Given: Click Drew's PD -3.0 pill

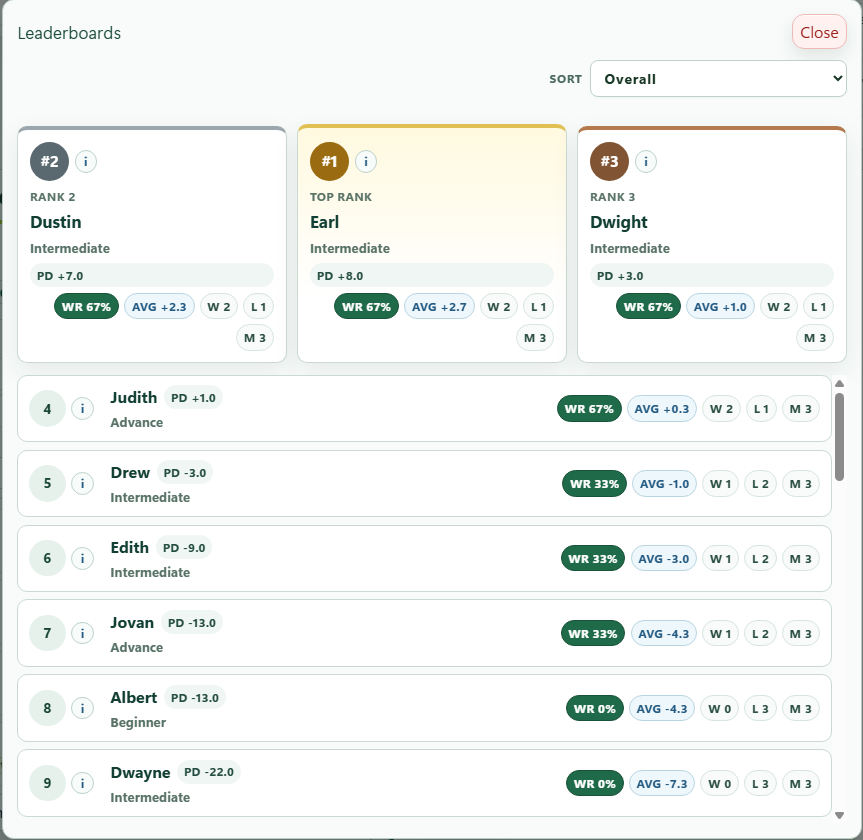Looking at the screenshot, I should point(185,473).
